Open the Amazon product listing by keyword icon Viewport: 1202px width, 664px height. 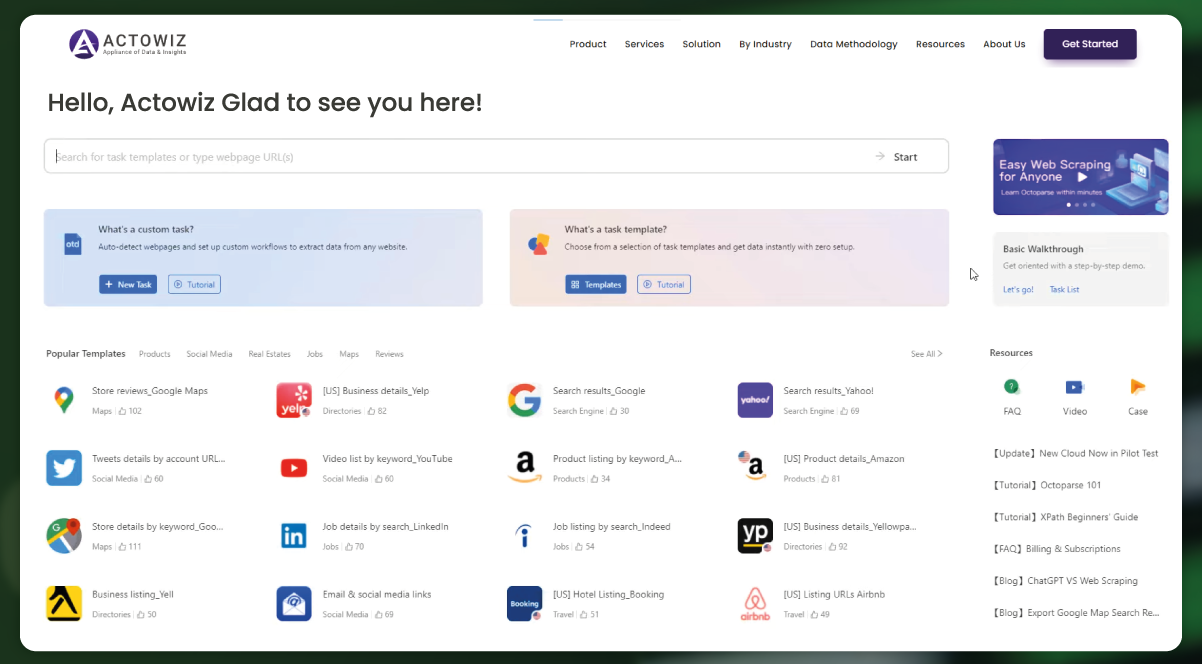(x=524, y=468)
